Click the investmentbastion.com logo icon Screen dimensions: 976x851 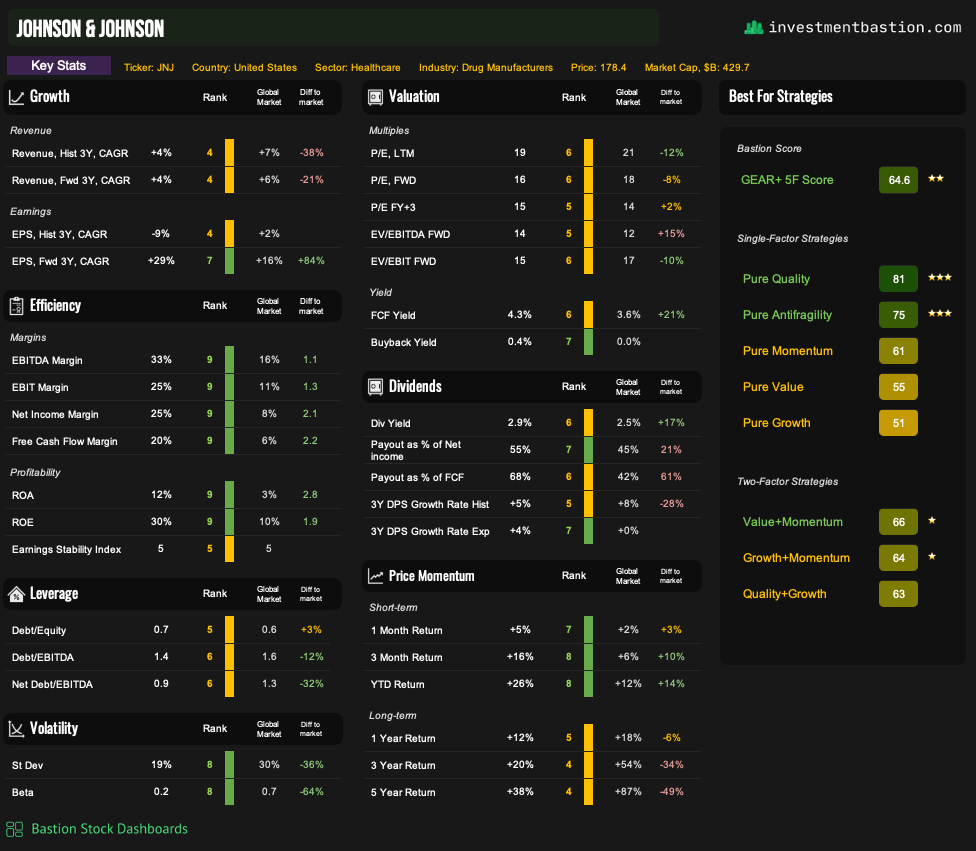(754, 27)
